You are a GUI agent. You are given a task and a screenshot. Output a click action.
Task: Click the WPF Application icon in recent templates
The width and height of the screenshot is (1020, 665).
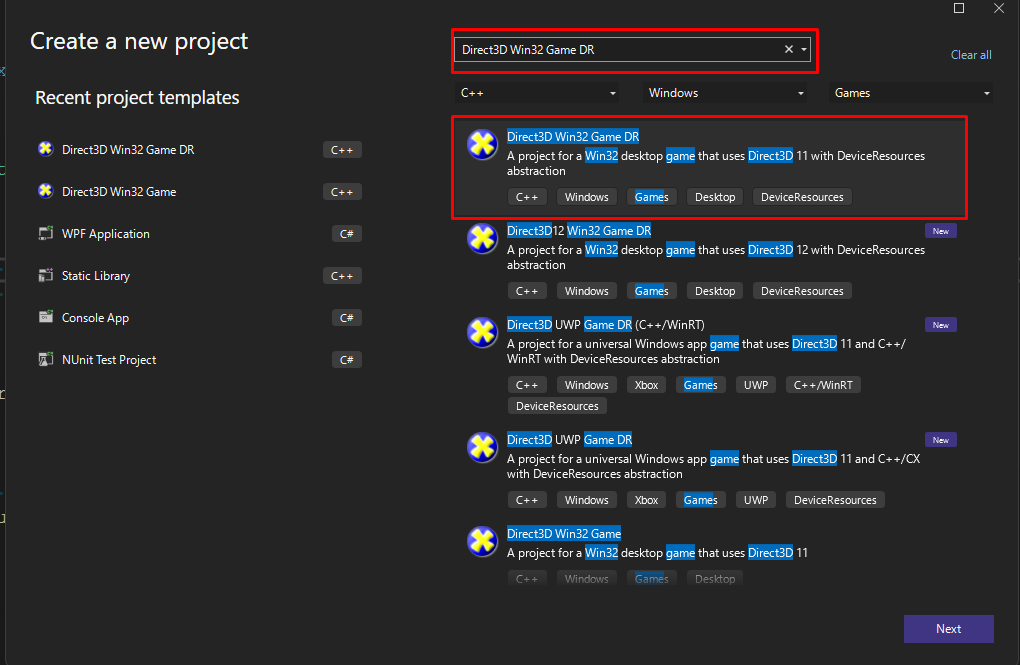click(45, 233)
